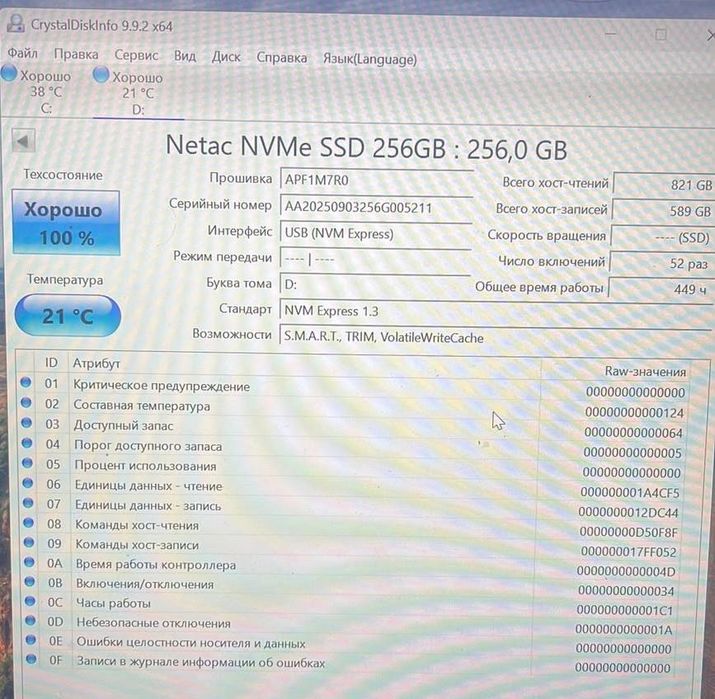The image size is (715, 699).
Task: Select the row Ошибки целостности носителя и данных
Action: 351,644
